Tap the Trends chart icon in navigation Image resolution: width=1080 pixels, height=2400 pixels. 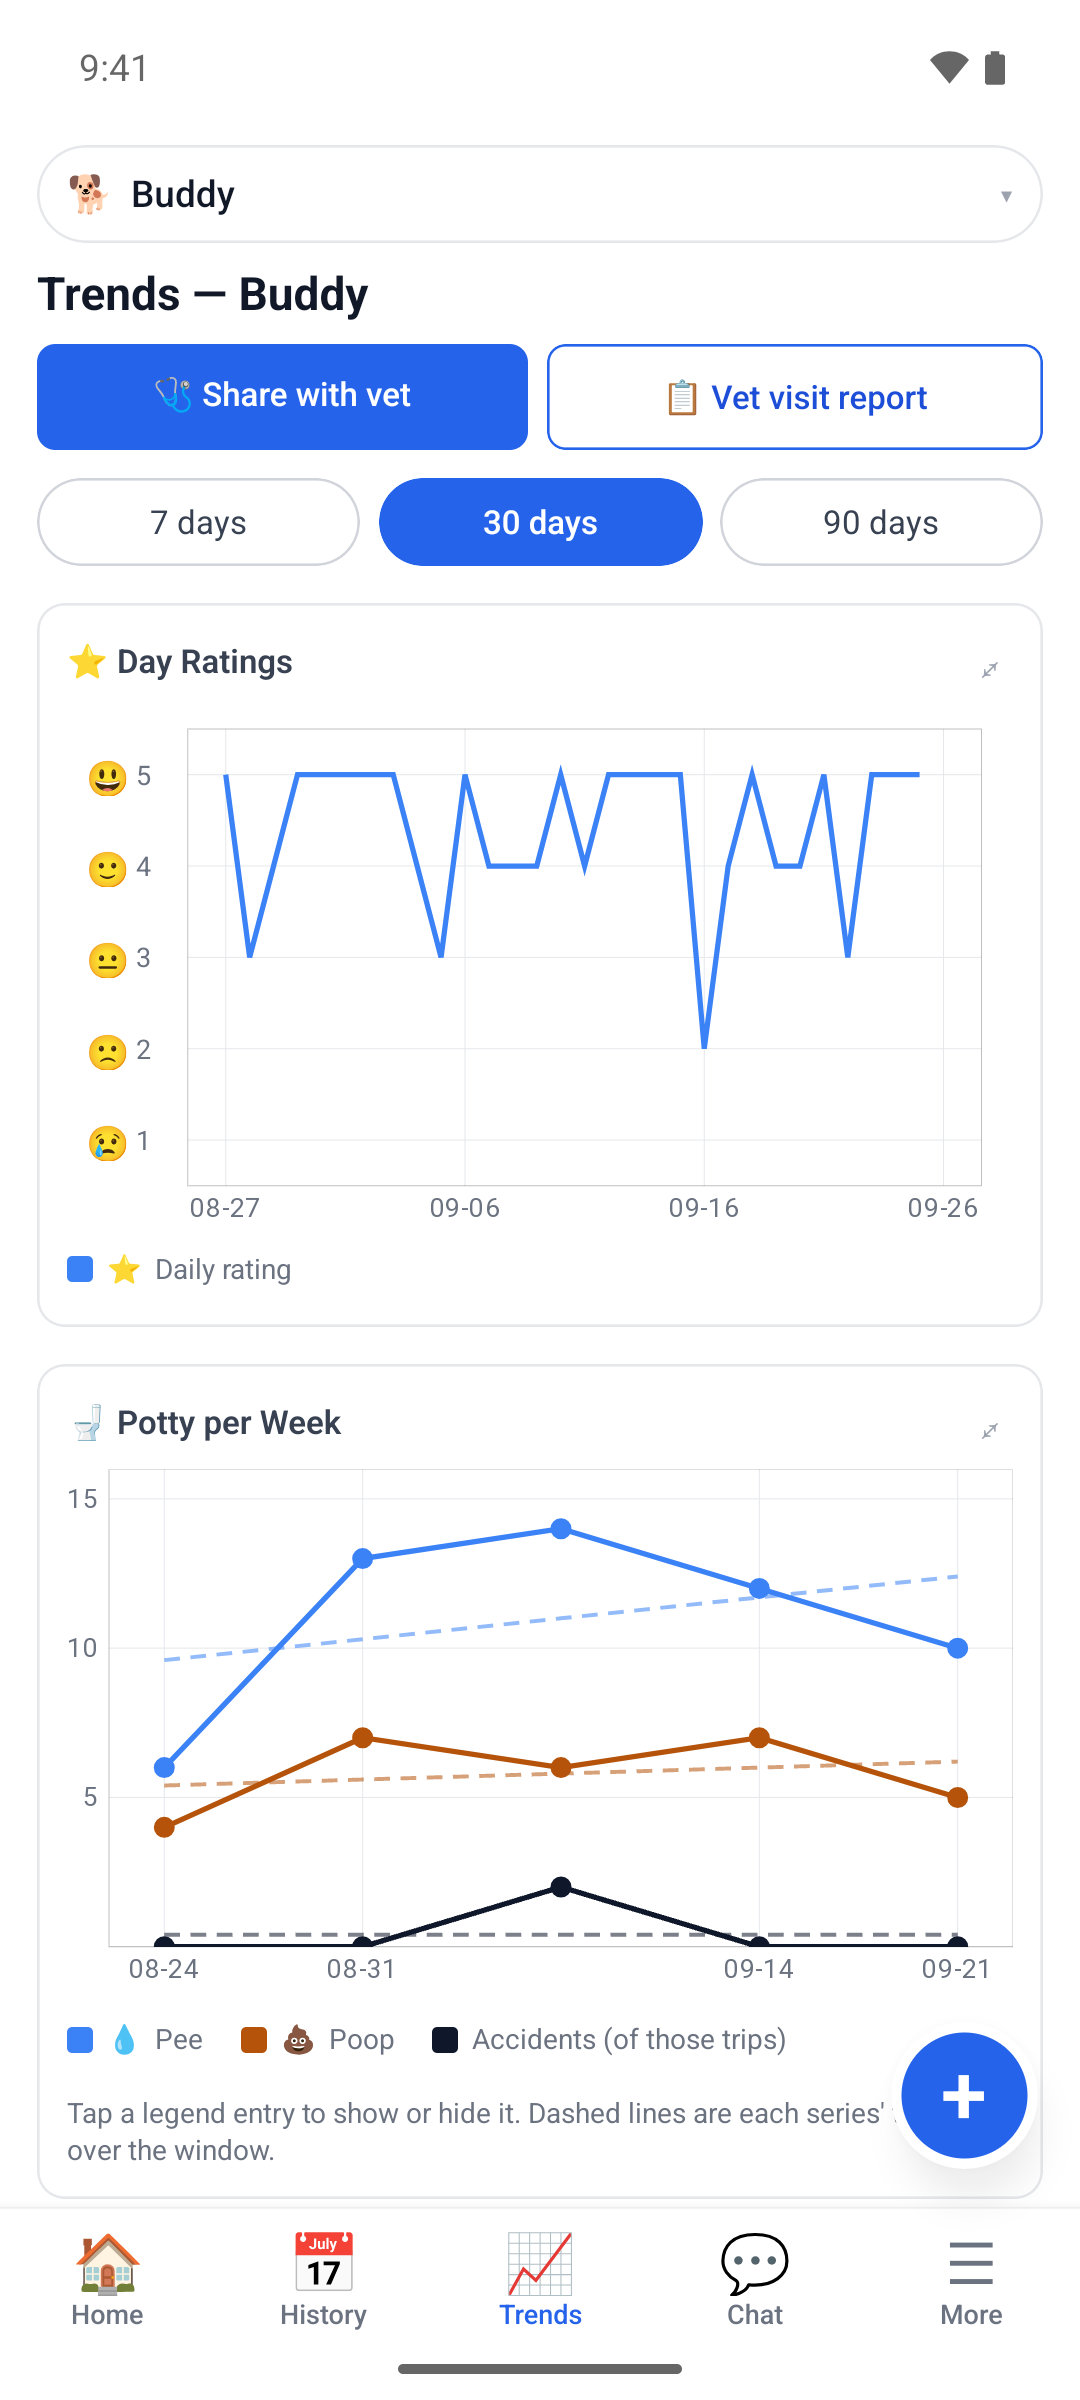(x=540, y=2263)
